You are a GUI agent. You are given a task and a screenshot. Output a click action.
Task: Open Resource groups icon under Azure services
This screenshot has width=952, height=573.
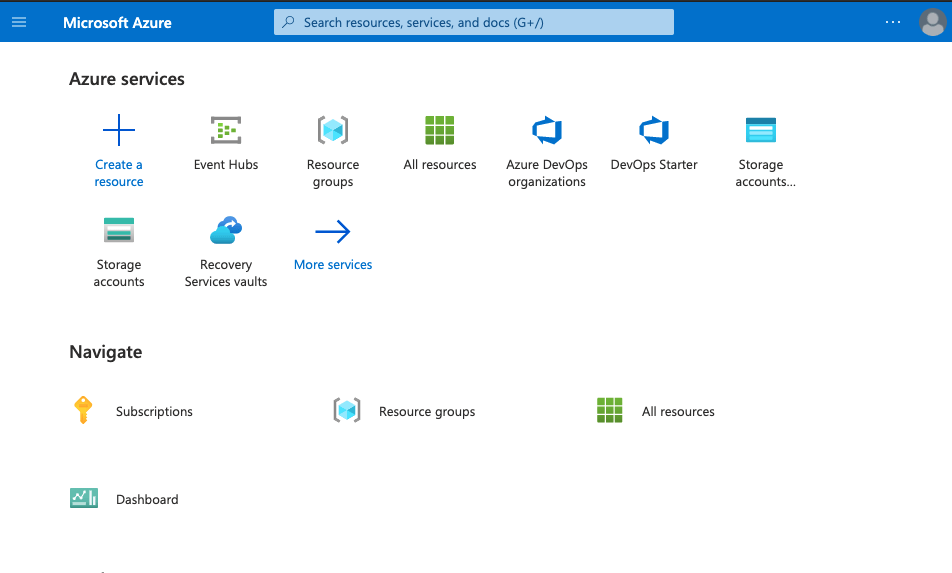(333, 130)
